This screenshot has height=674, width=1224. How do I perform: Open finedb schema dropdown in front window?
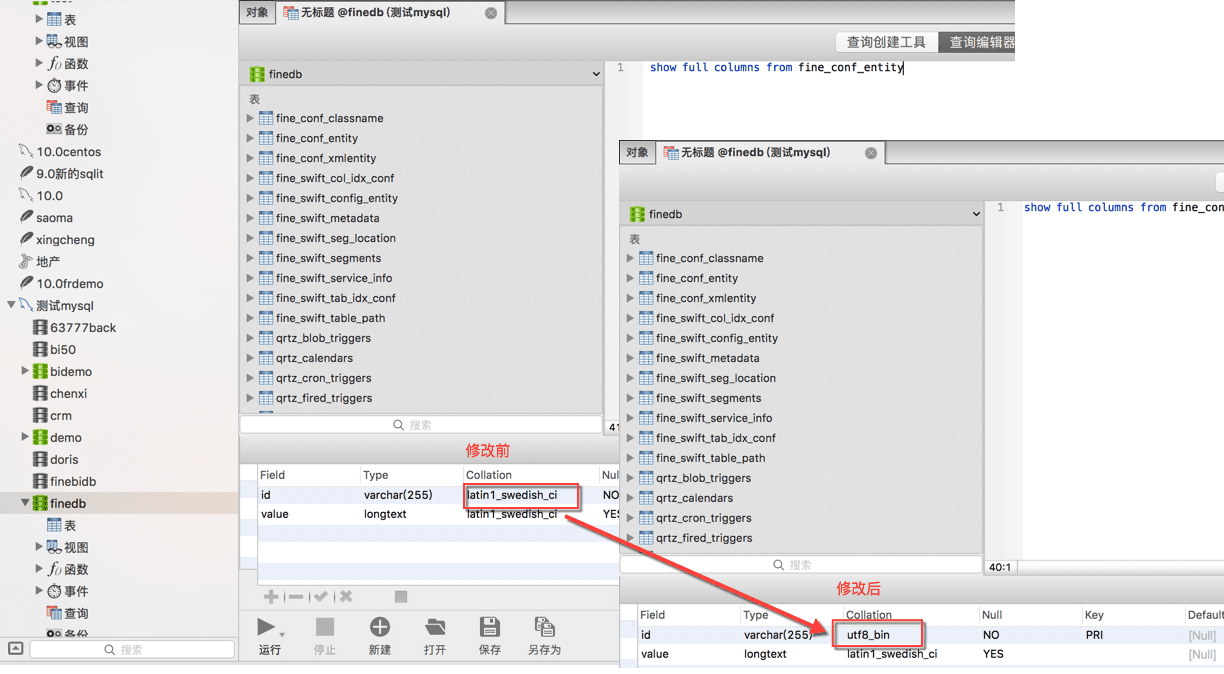point(803,214)
